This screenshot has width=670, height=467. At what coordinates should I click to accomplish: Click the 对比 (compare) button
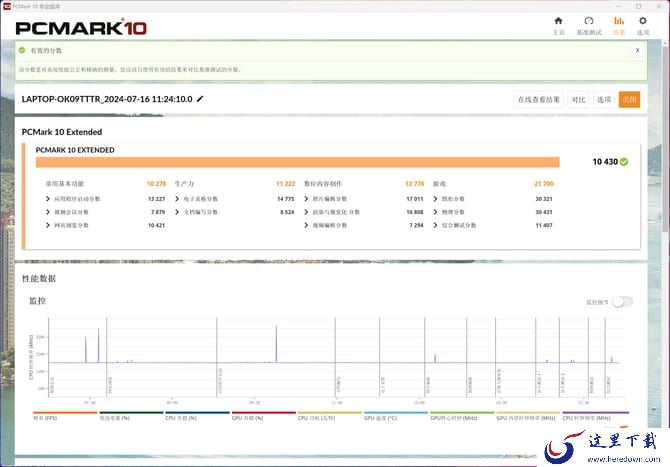click(x=578, y=100)
